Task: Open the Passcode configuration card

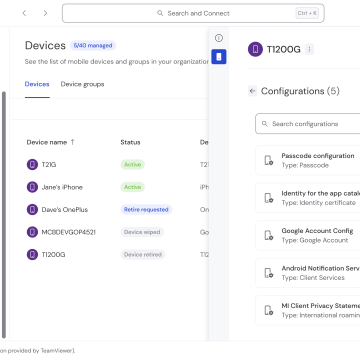Action: click(308, 160)
